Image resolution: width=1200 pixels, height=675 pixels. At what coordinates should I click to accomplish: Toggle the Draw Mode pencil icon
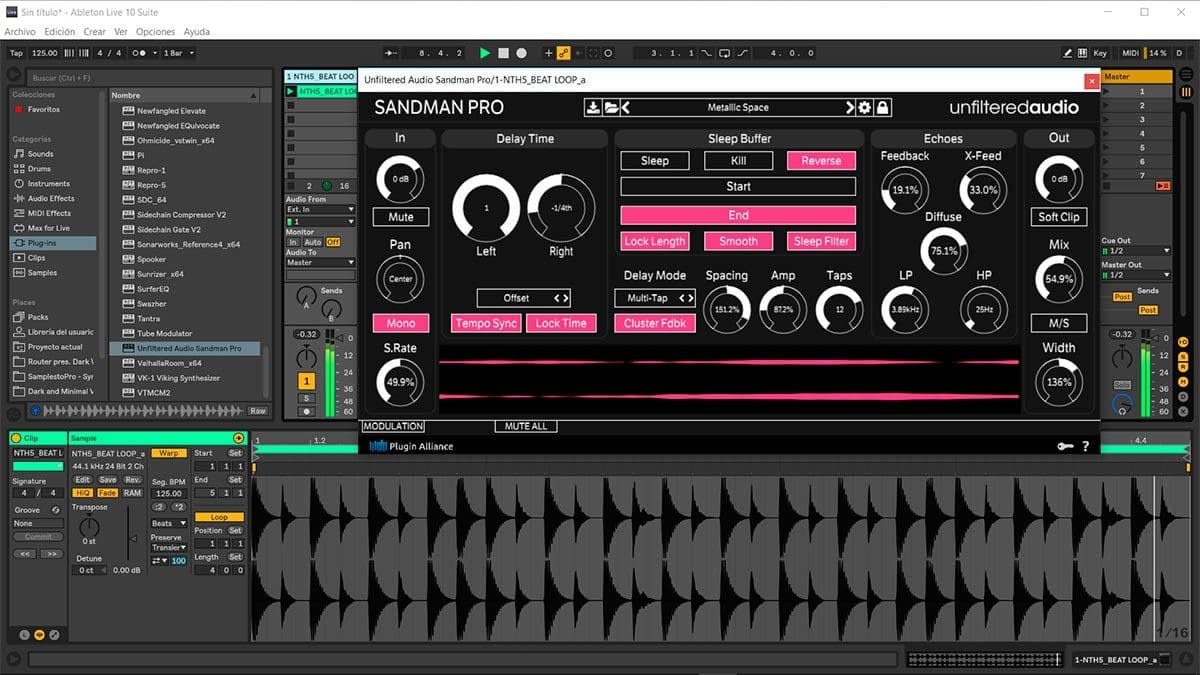click(x=1069, y=53)
